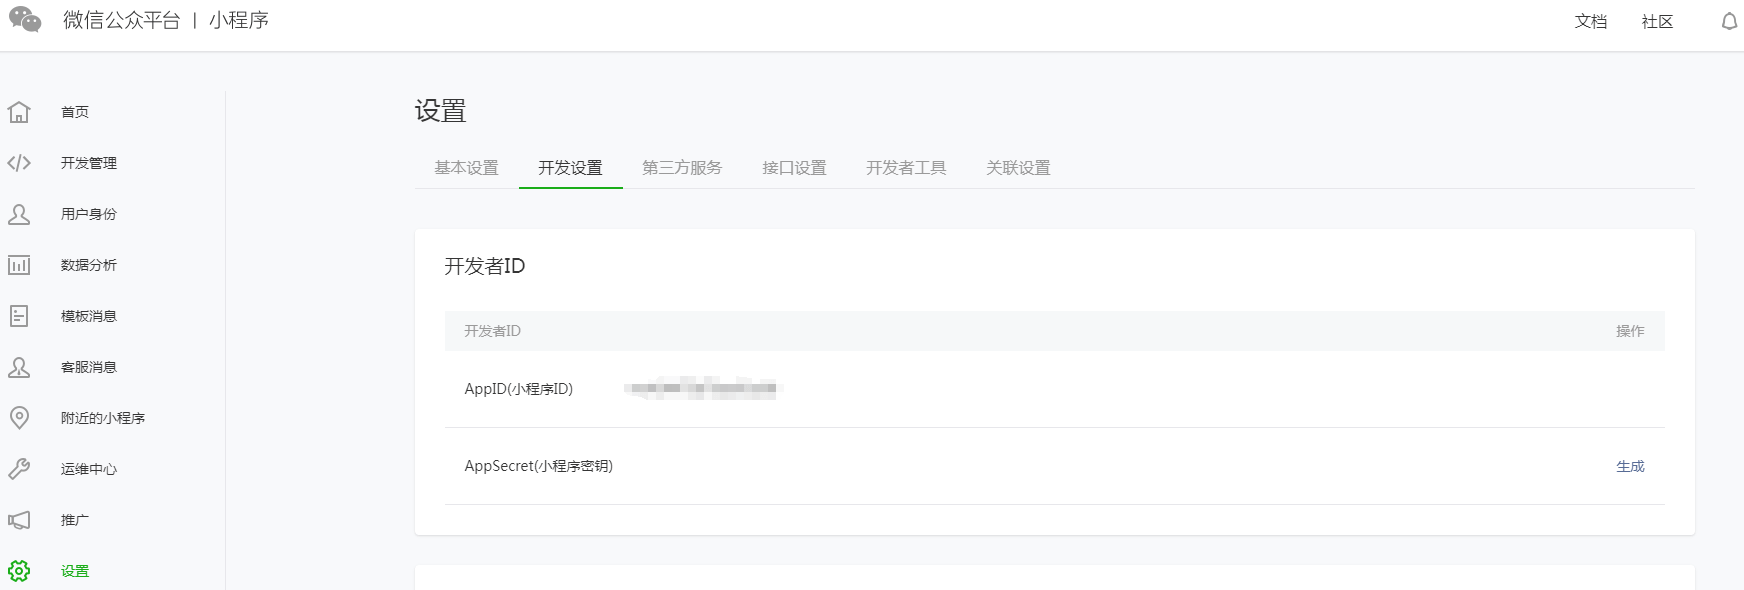Viewport: 1744px width, 590px height.
Task: Click 生成 to generate AppSecret
Action: [1630, 466]
